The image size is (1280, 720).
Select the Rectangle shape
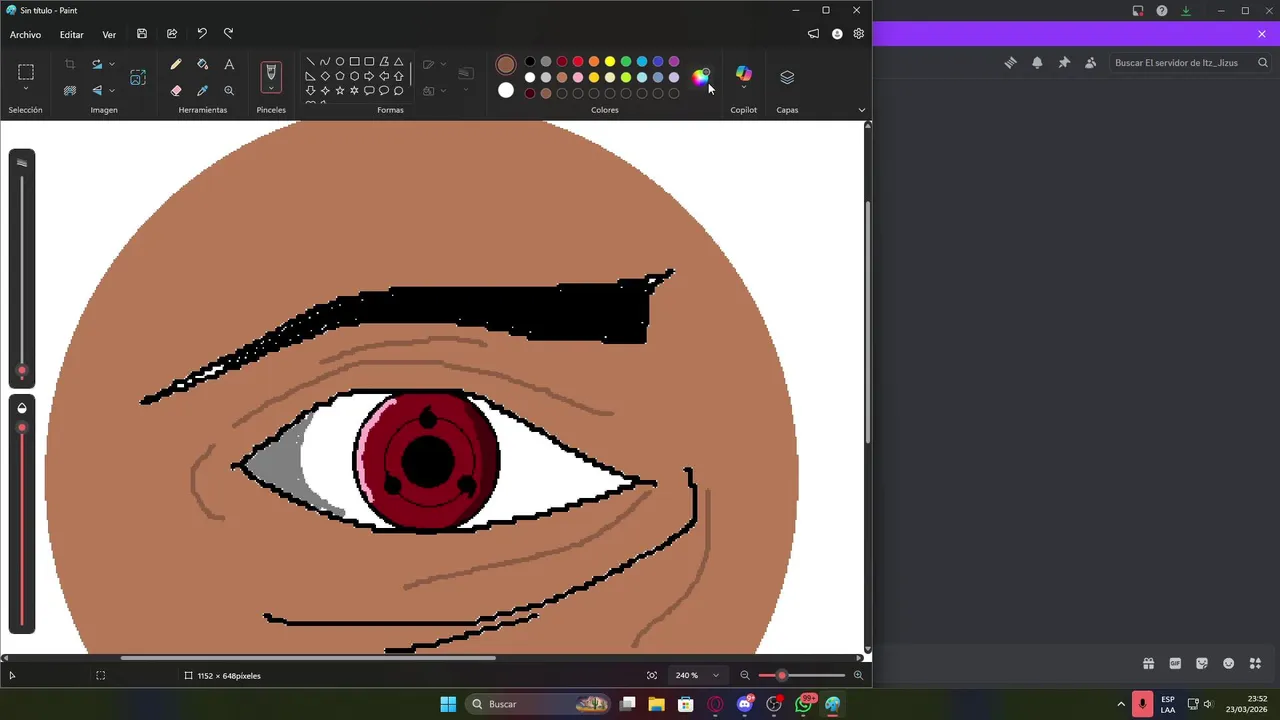tap(354, 61)
